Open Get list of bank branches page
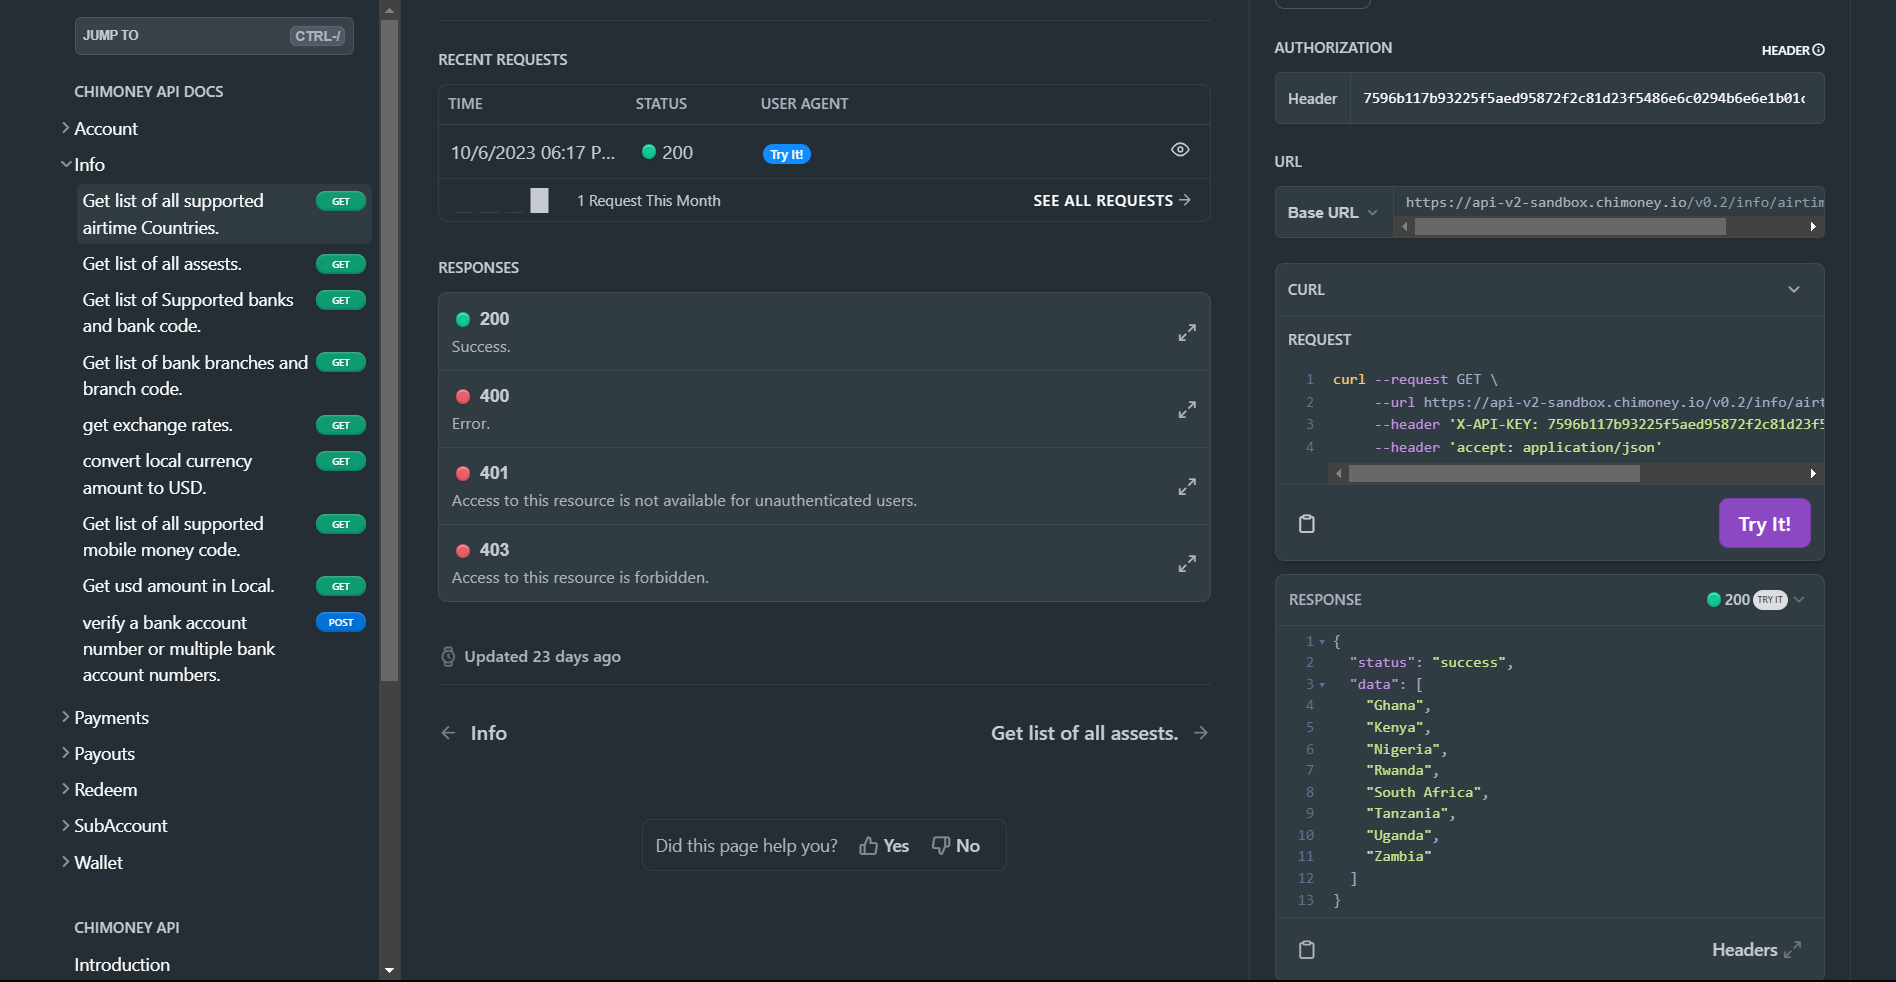 point(223,376)
